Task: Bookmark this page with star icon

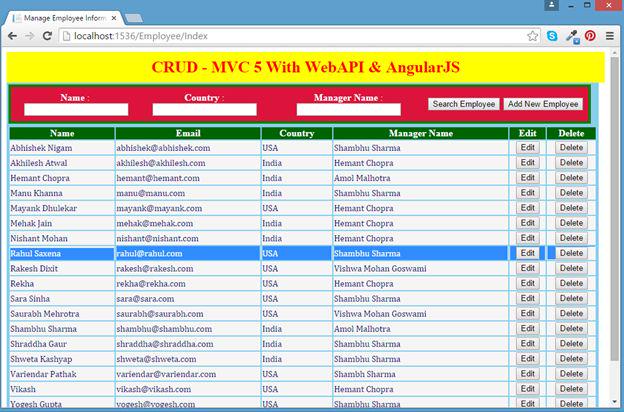Action: pyautogui.click(x=532, y=36)
